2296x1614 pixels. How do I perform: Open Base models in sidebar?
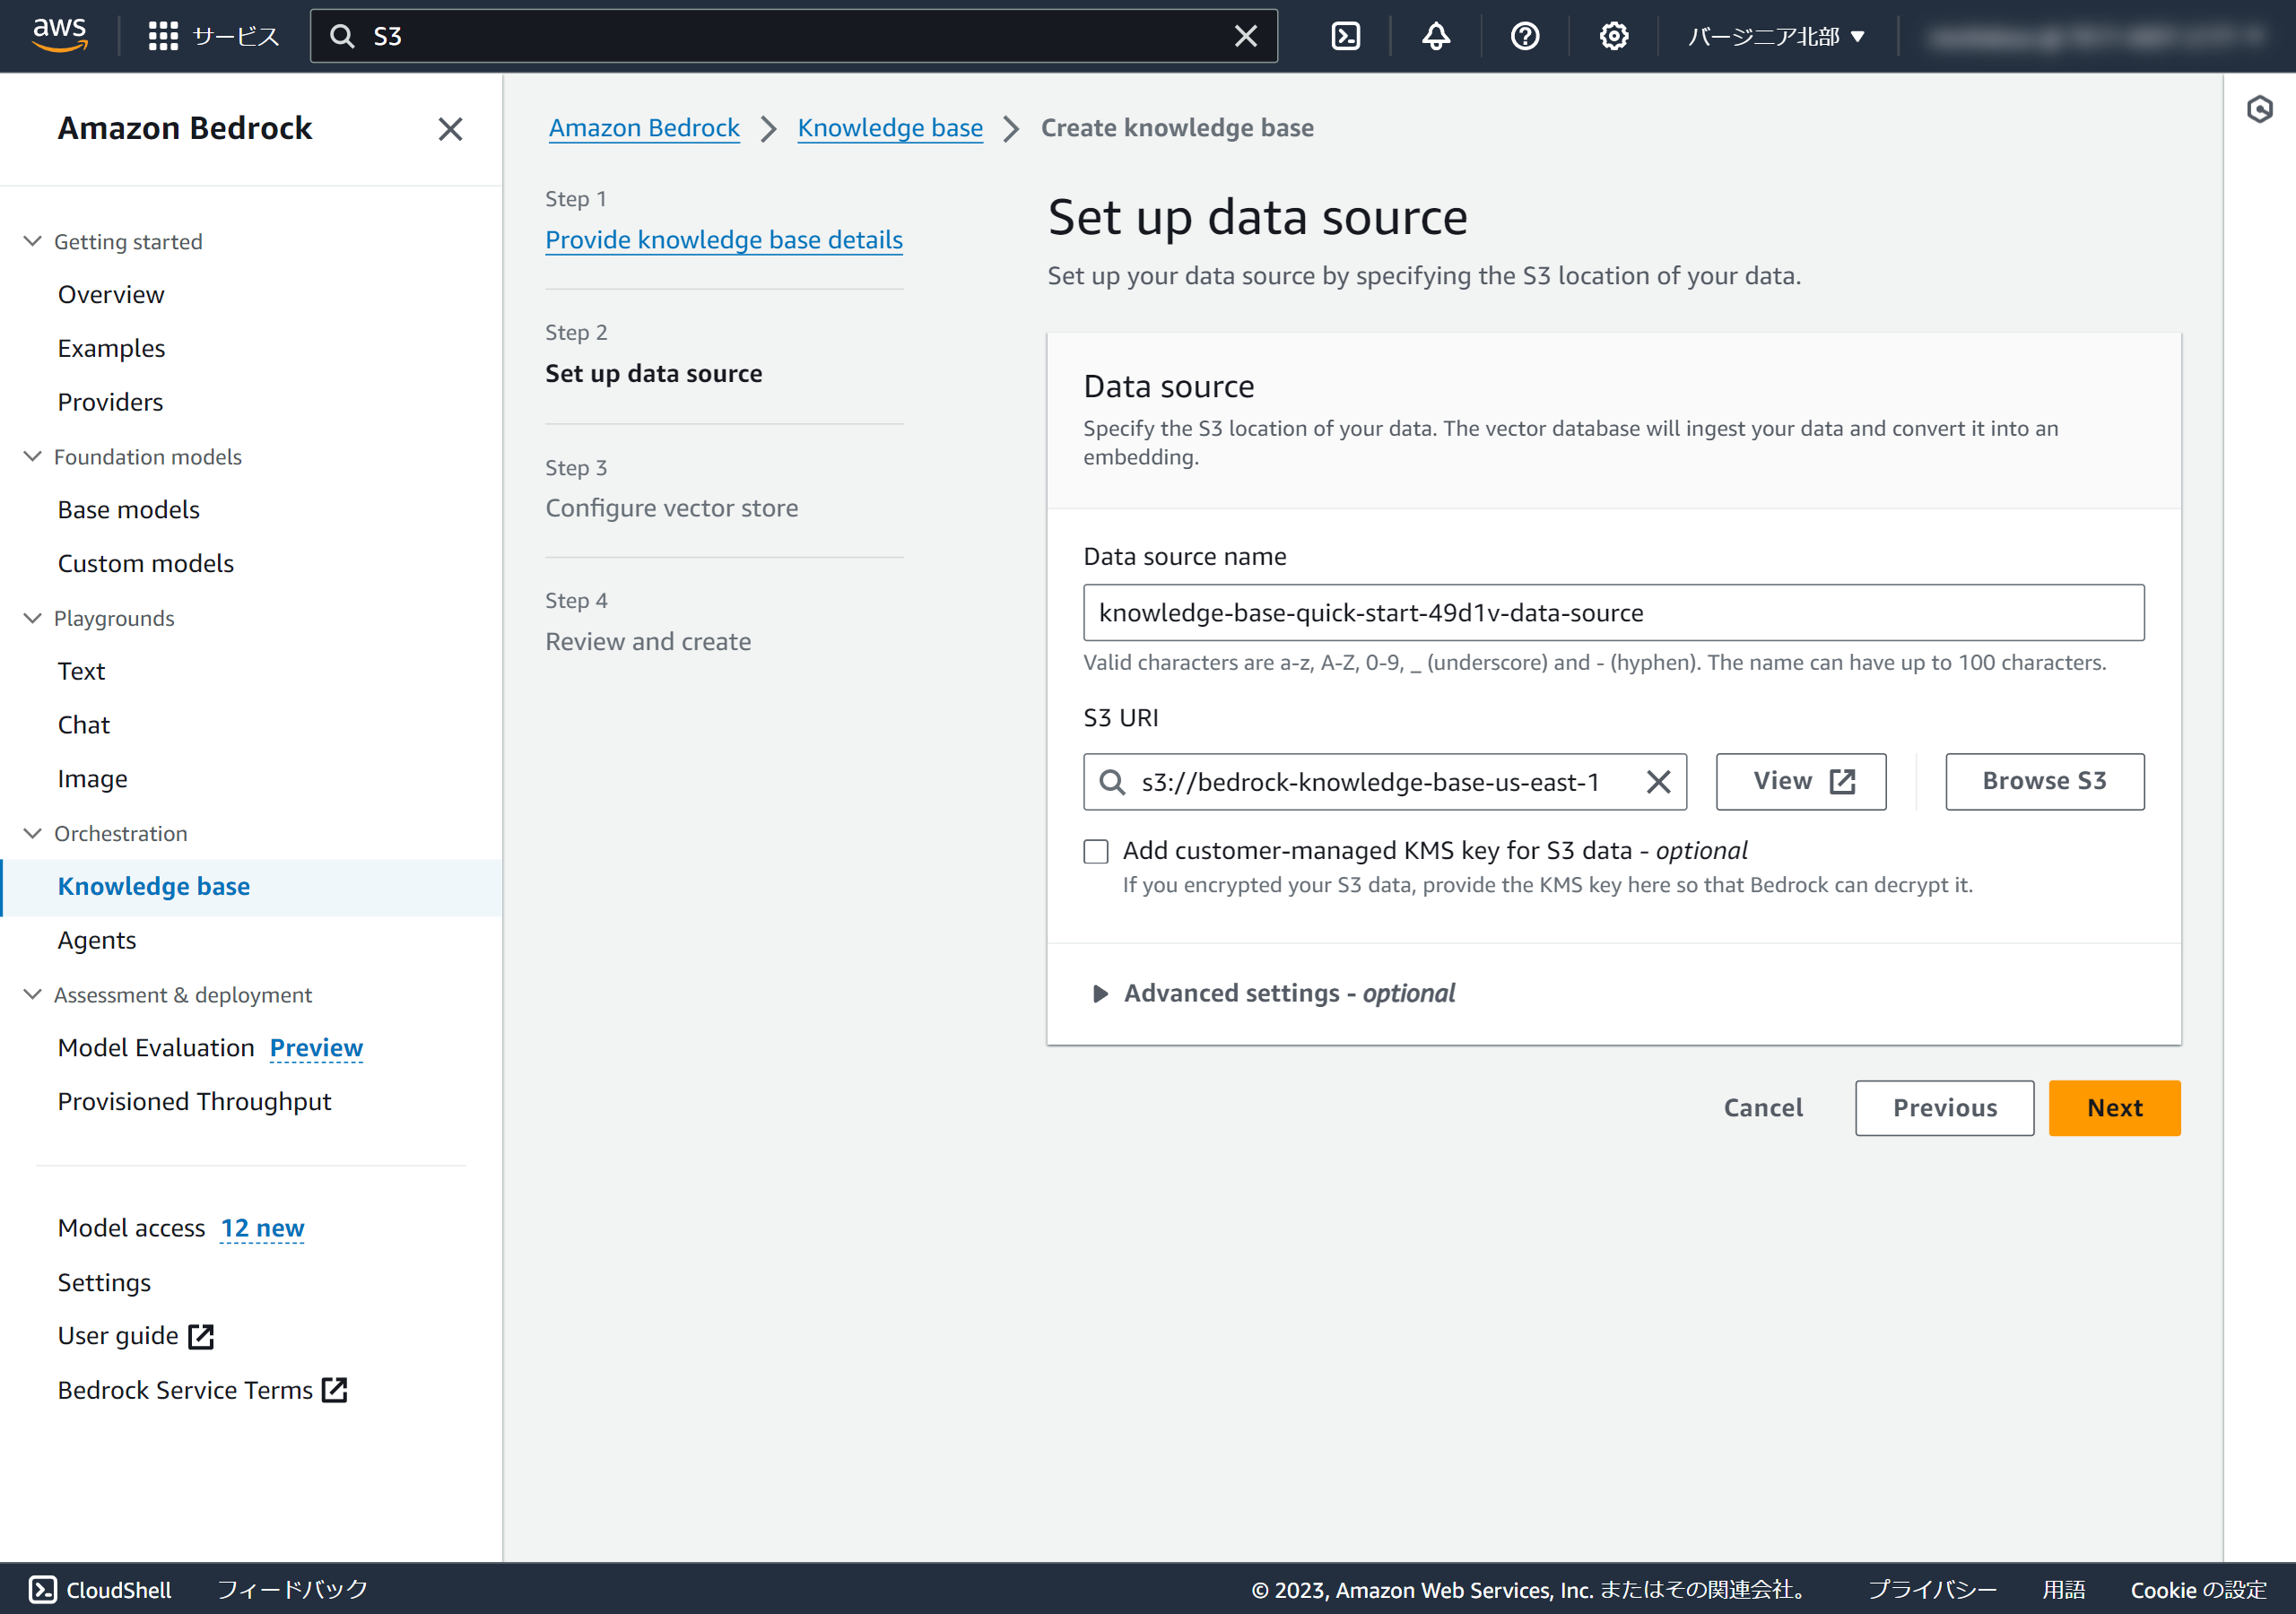(128, 510)
